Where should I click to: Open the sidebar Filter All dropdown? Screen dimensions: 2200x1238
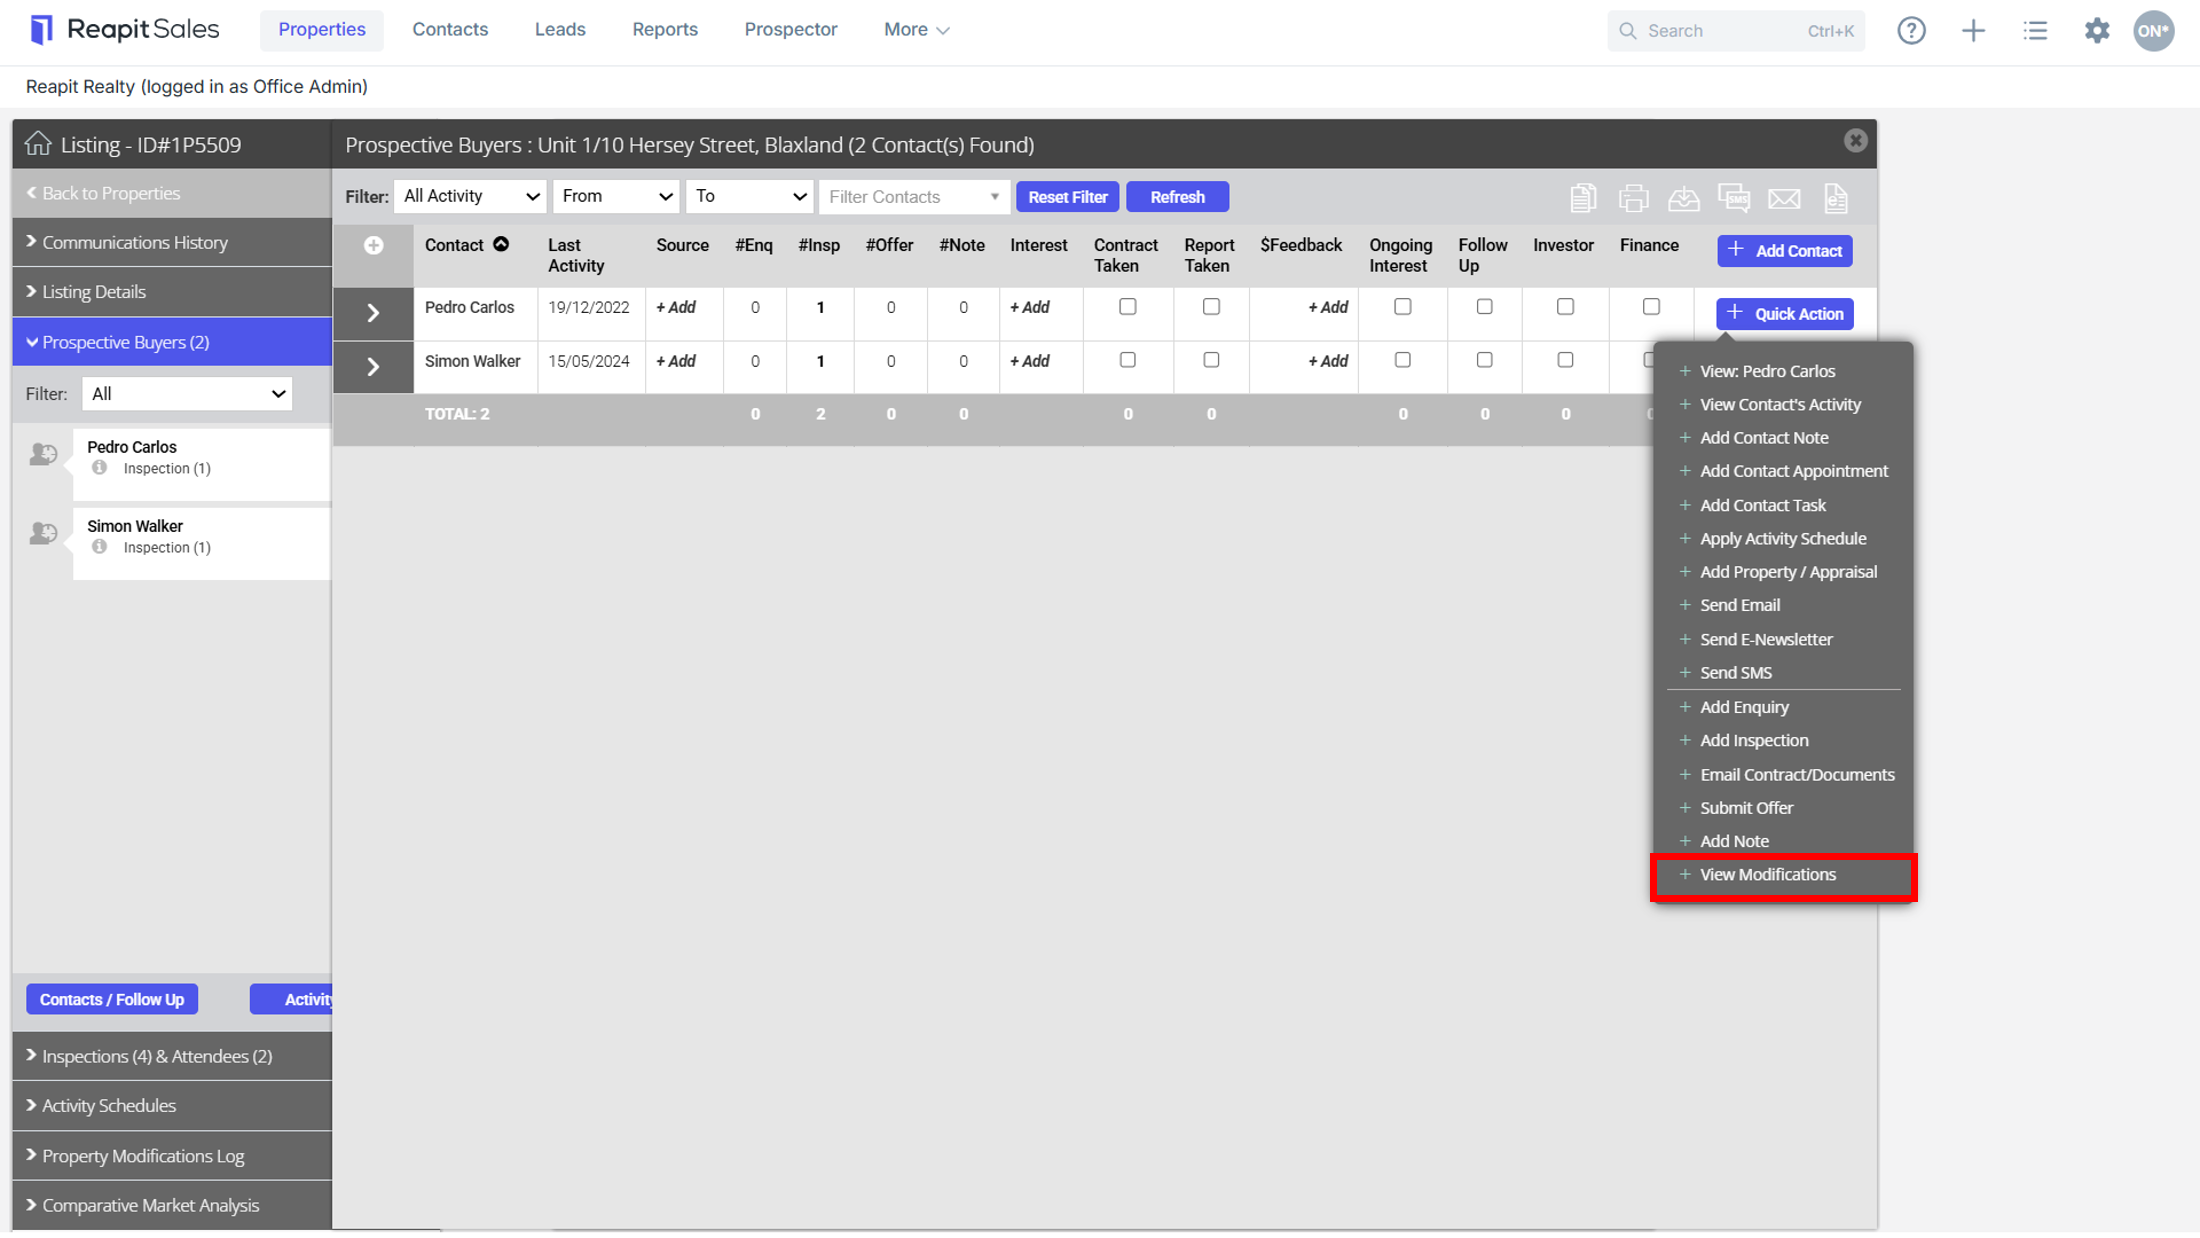coord(187,394)
